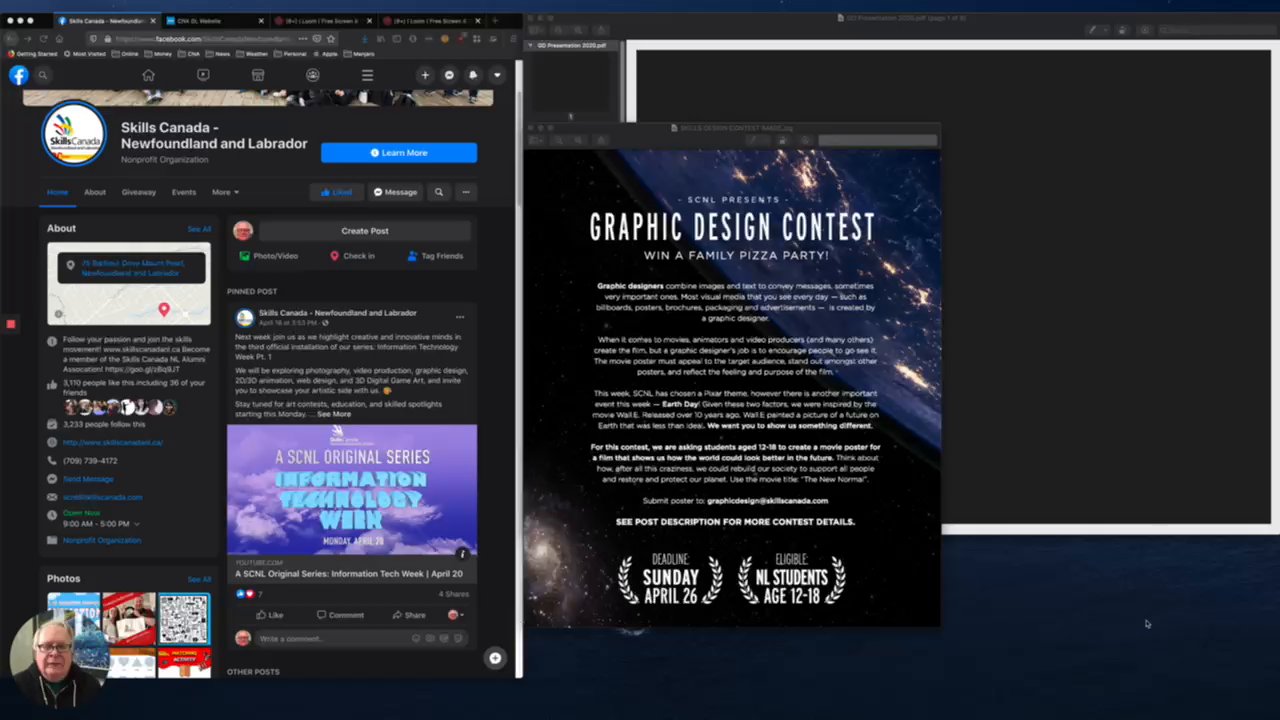The height and width of the screenshot is (720, 1280).
Task: Open the comment-as identity selector beside Share
Action: tap(455, 615)
